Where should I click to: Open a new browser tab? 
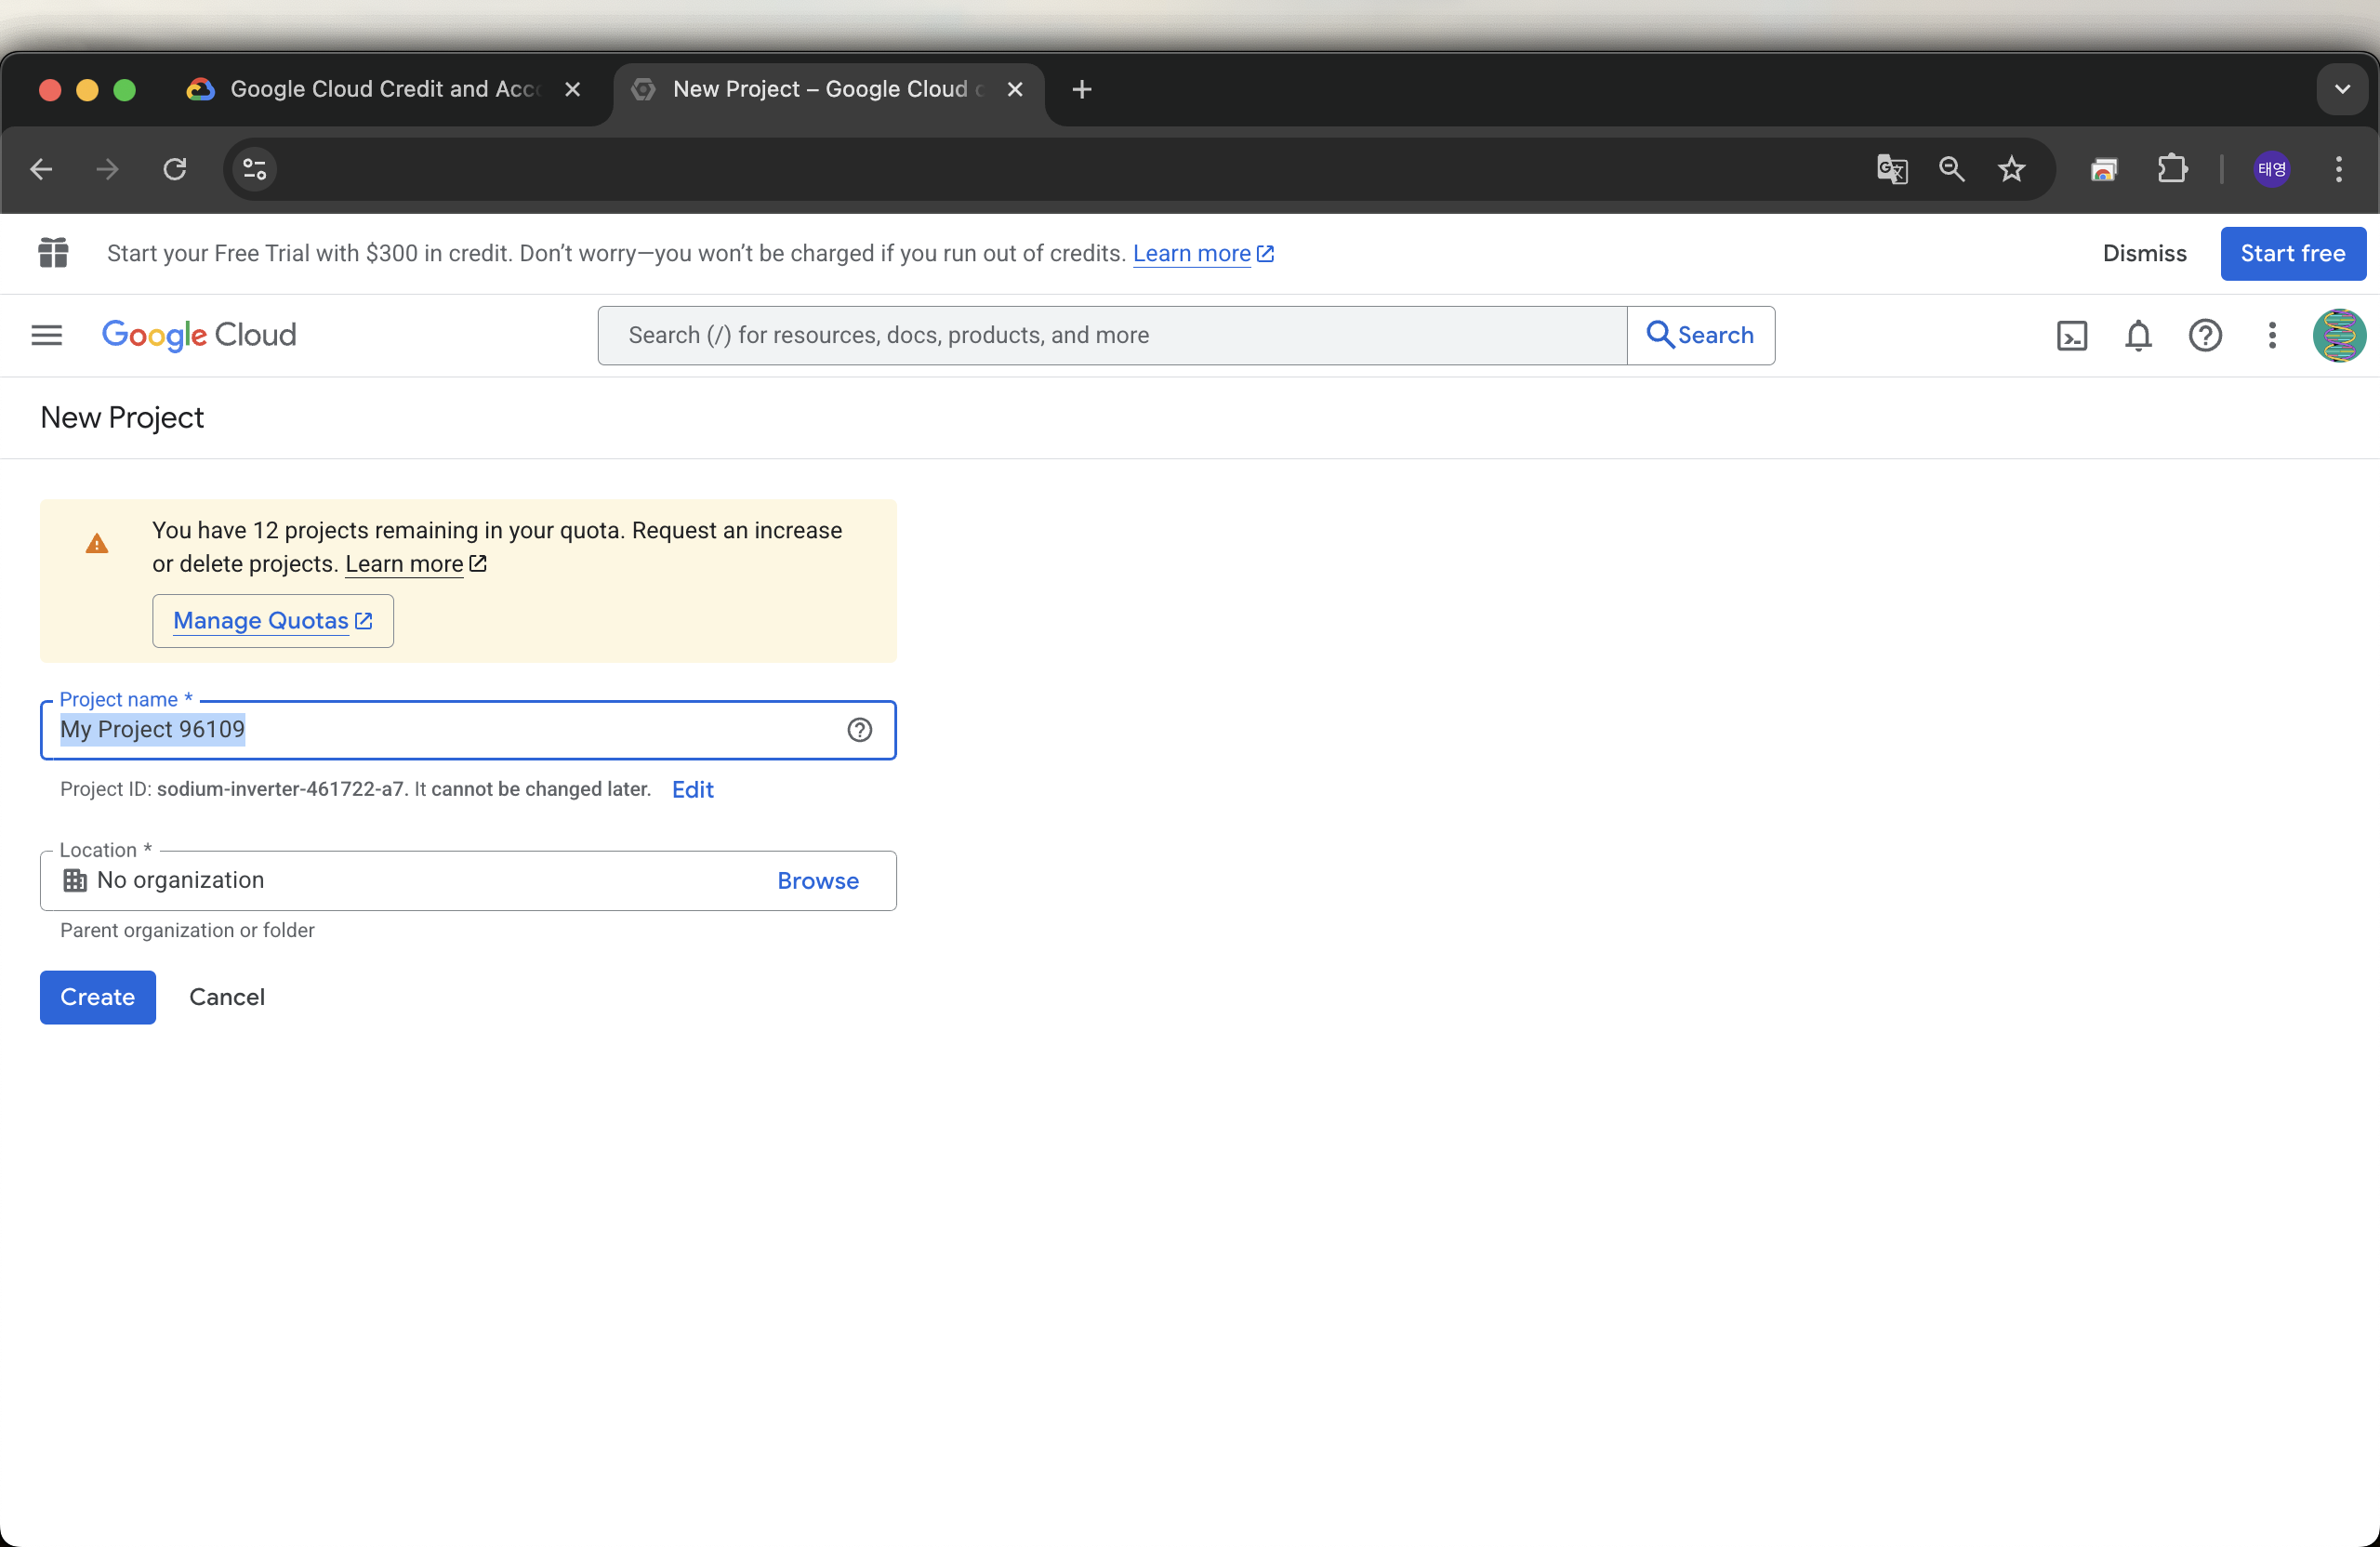point(1081,89)
